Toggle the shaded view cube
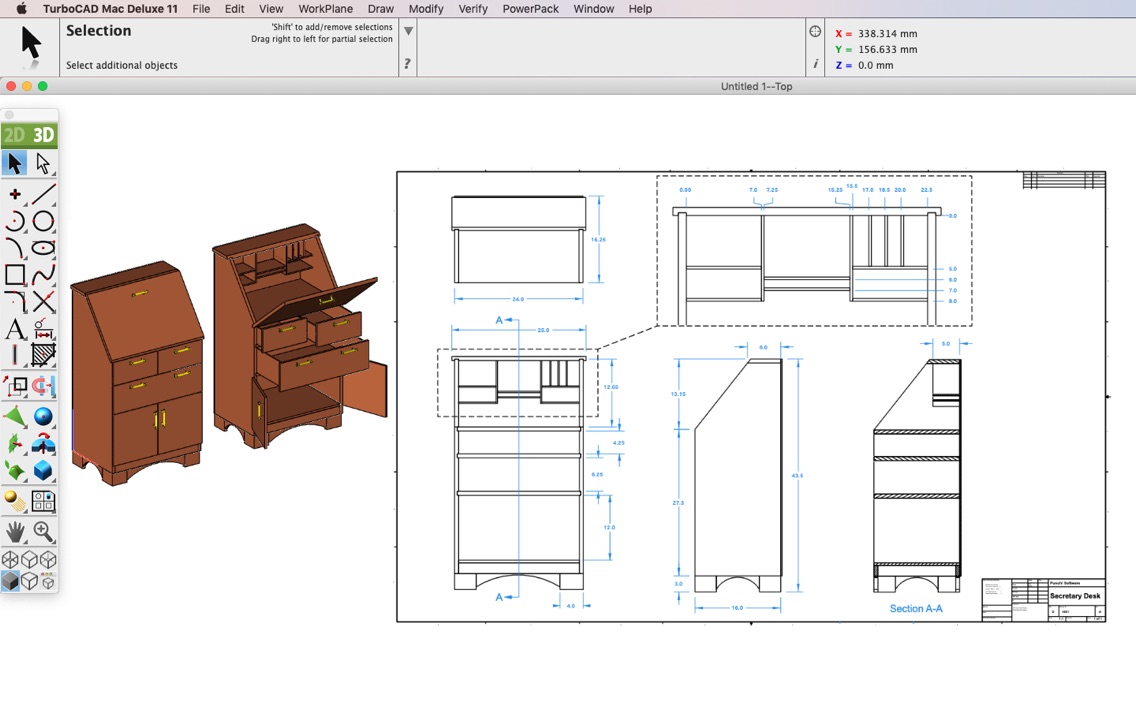Viewport: 1136px width, 710px height. coord(12,578)
